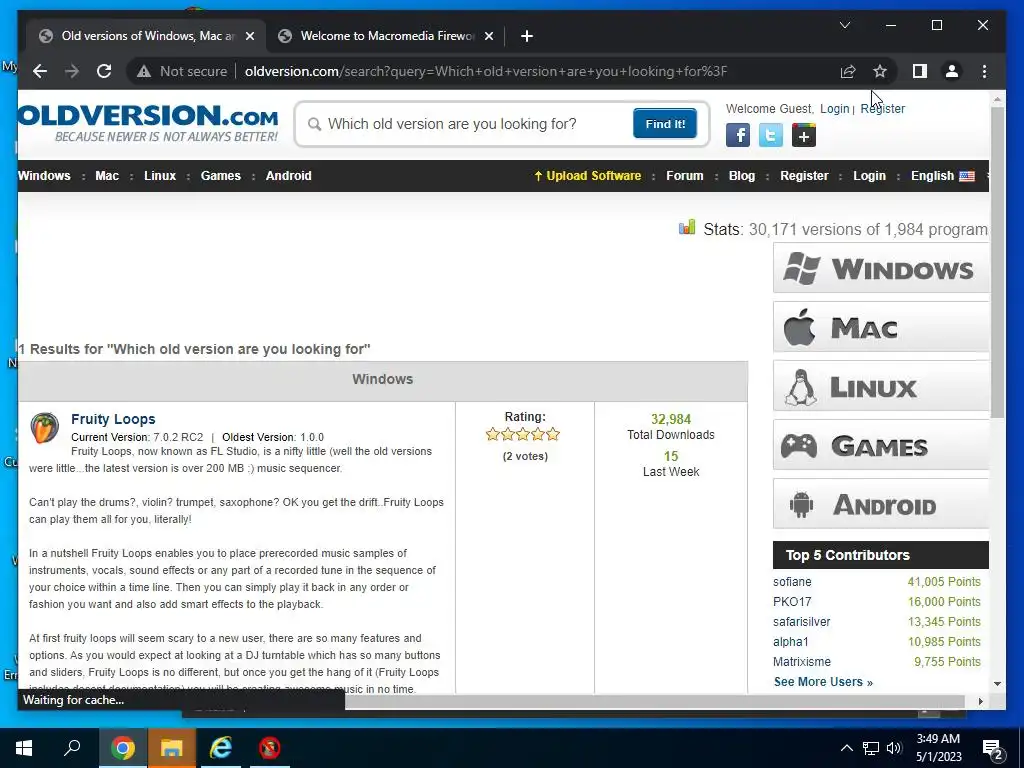Open Chrome side panel icon
Screen dimensions: 1024x768
click(920, 71)
